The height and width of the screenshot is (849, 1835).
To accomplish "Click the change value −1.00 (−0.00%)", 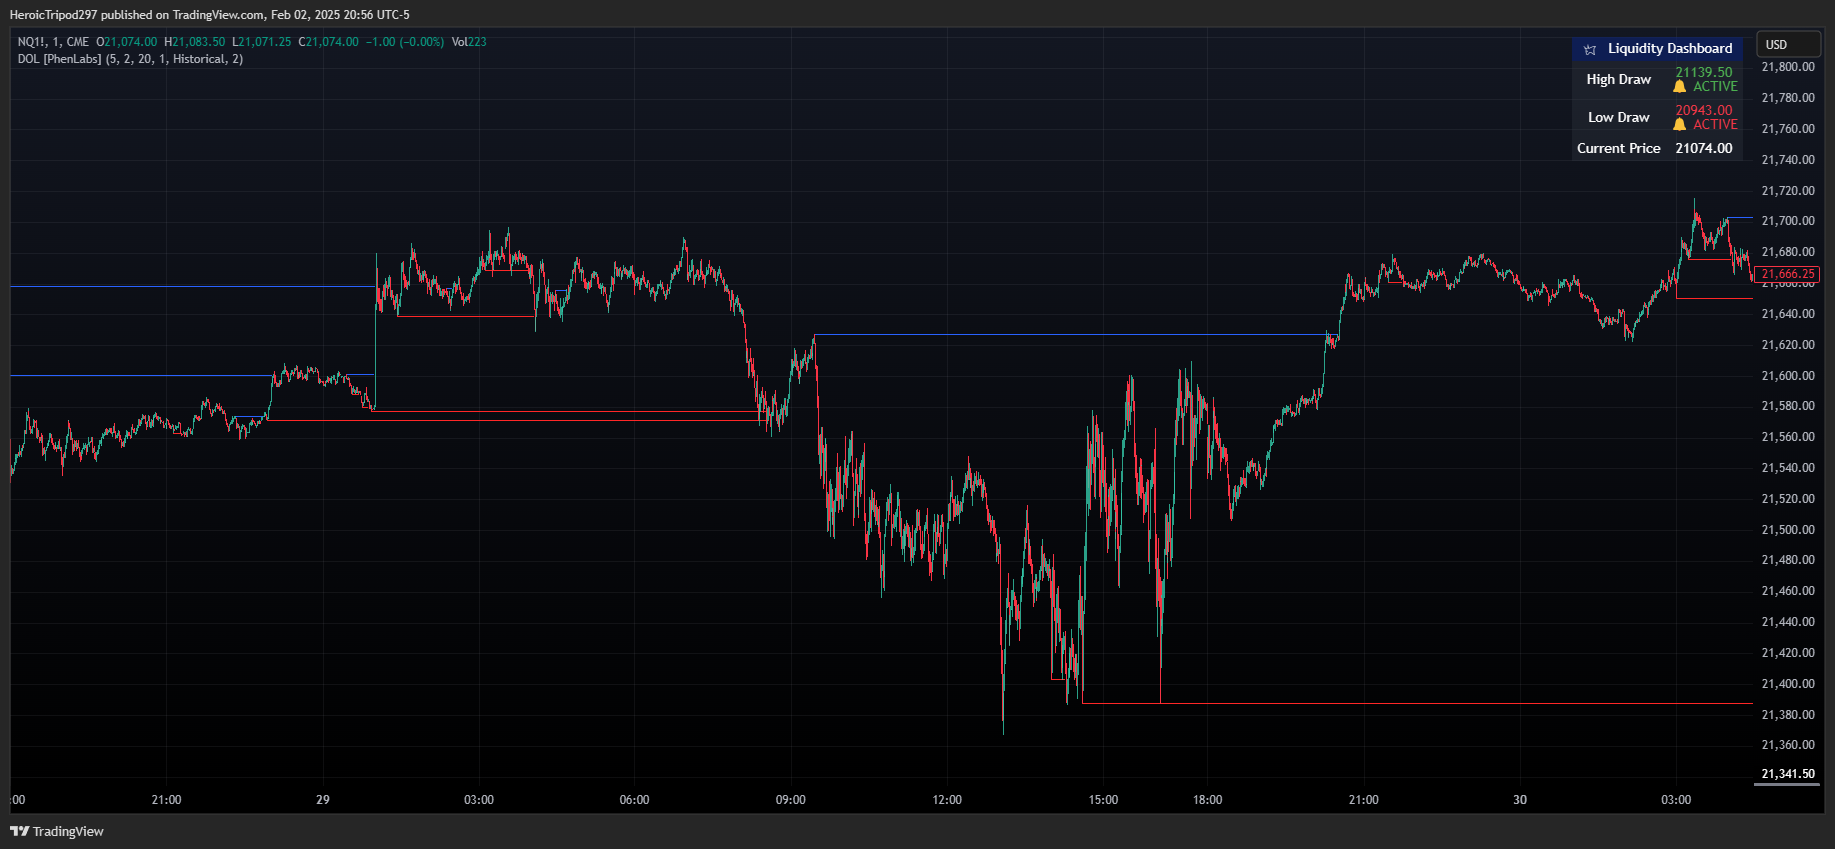I will (x=405, y=42).
